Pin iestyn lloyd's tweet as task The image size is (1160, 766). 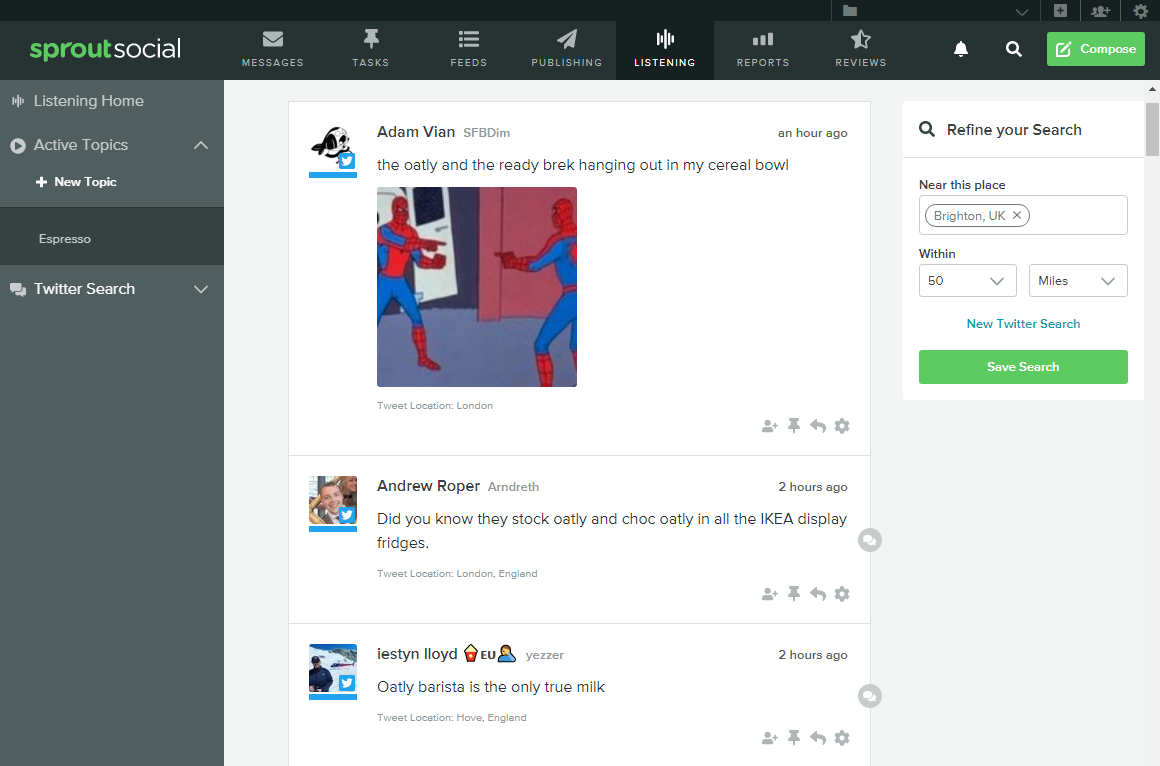pos(794,737)
